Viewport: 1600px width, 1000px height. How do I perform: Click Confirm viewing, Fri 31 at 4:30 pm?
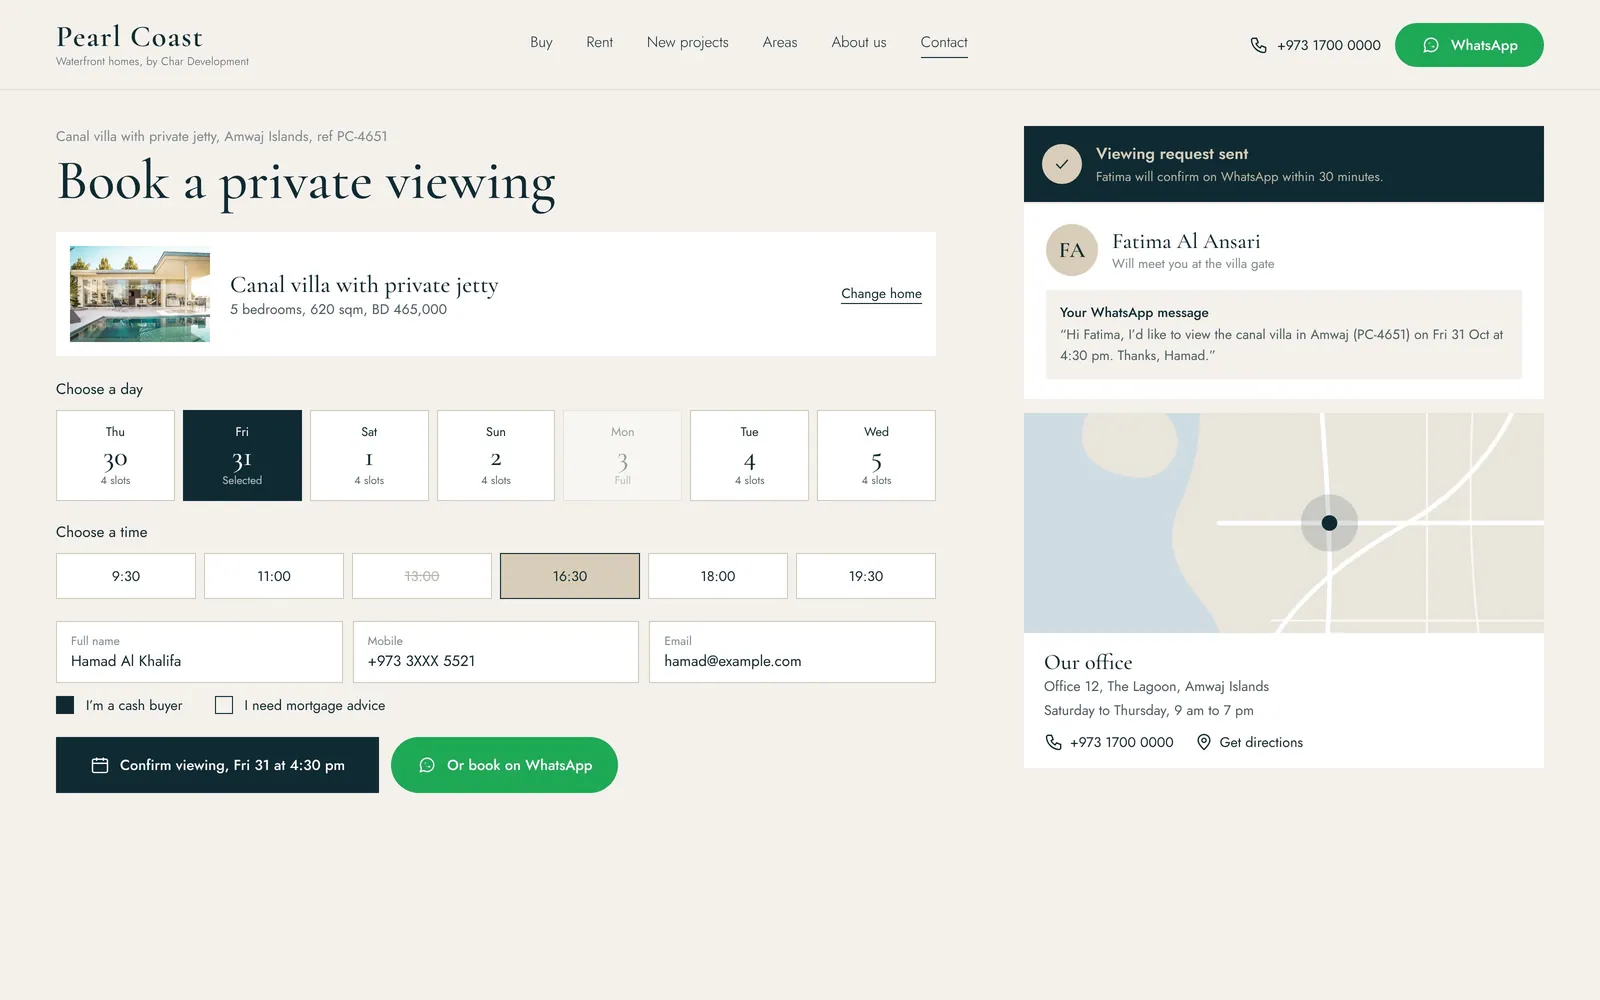(217, 765)
